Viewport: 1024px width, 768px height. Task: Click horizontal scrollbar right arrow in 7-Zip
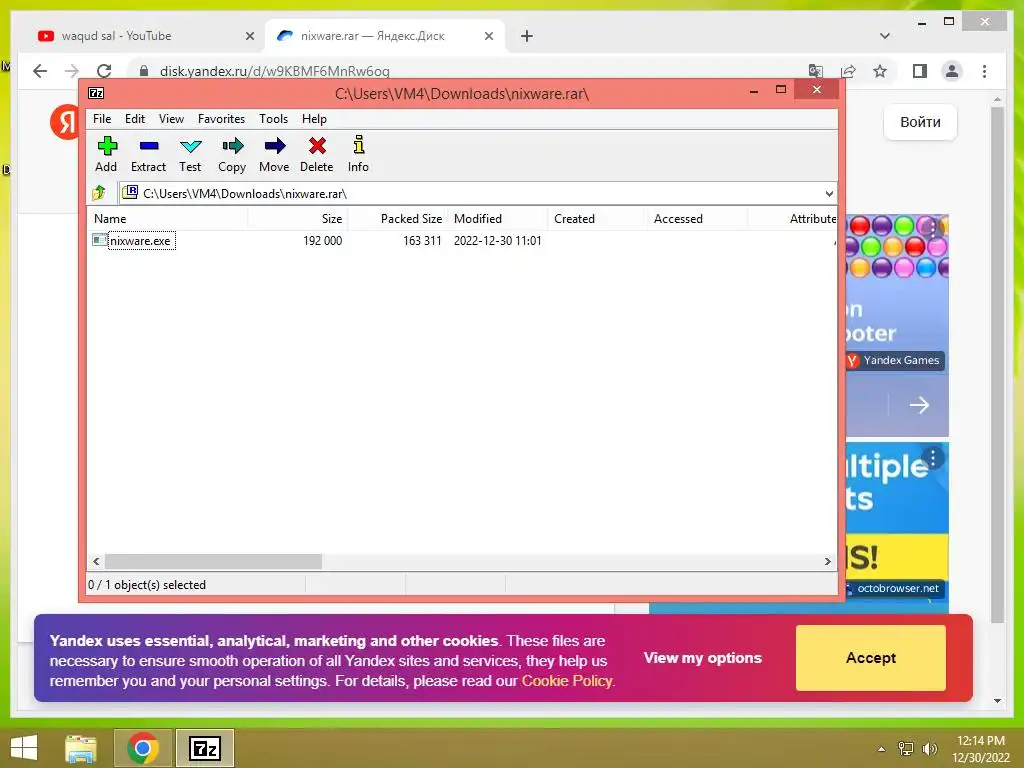tap(828, 562)
